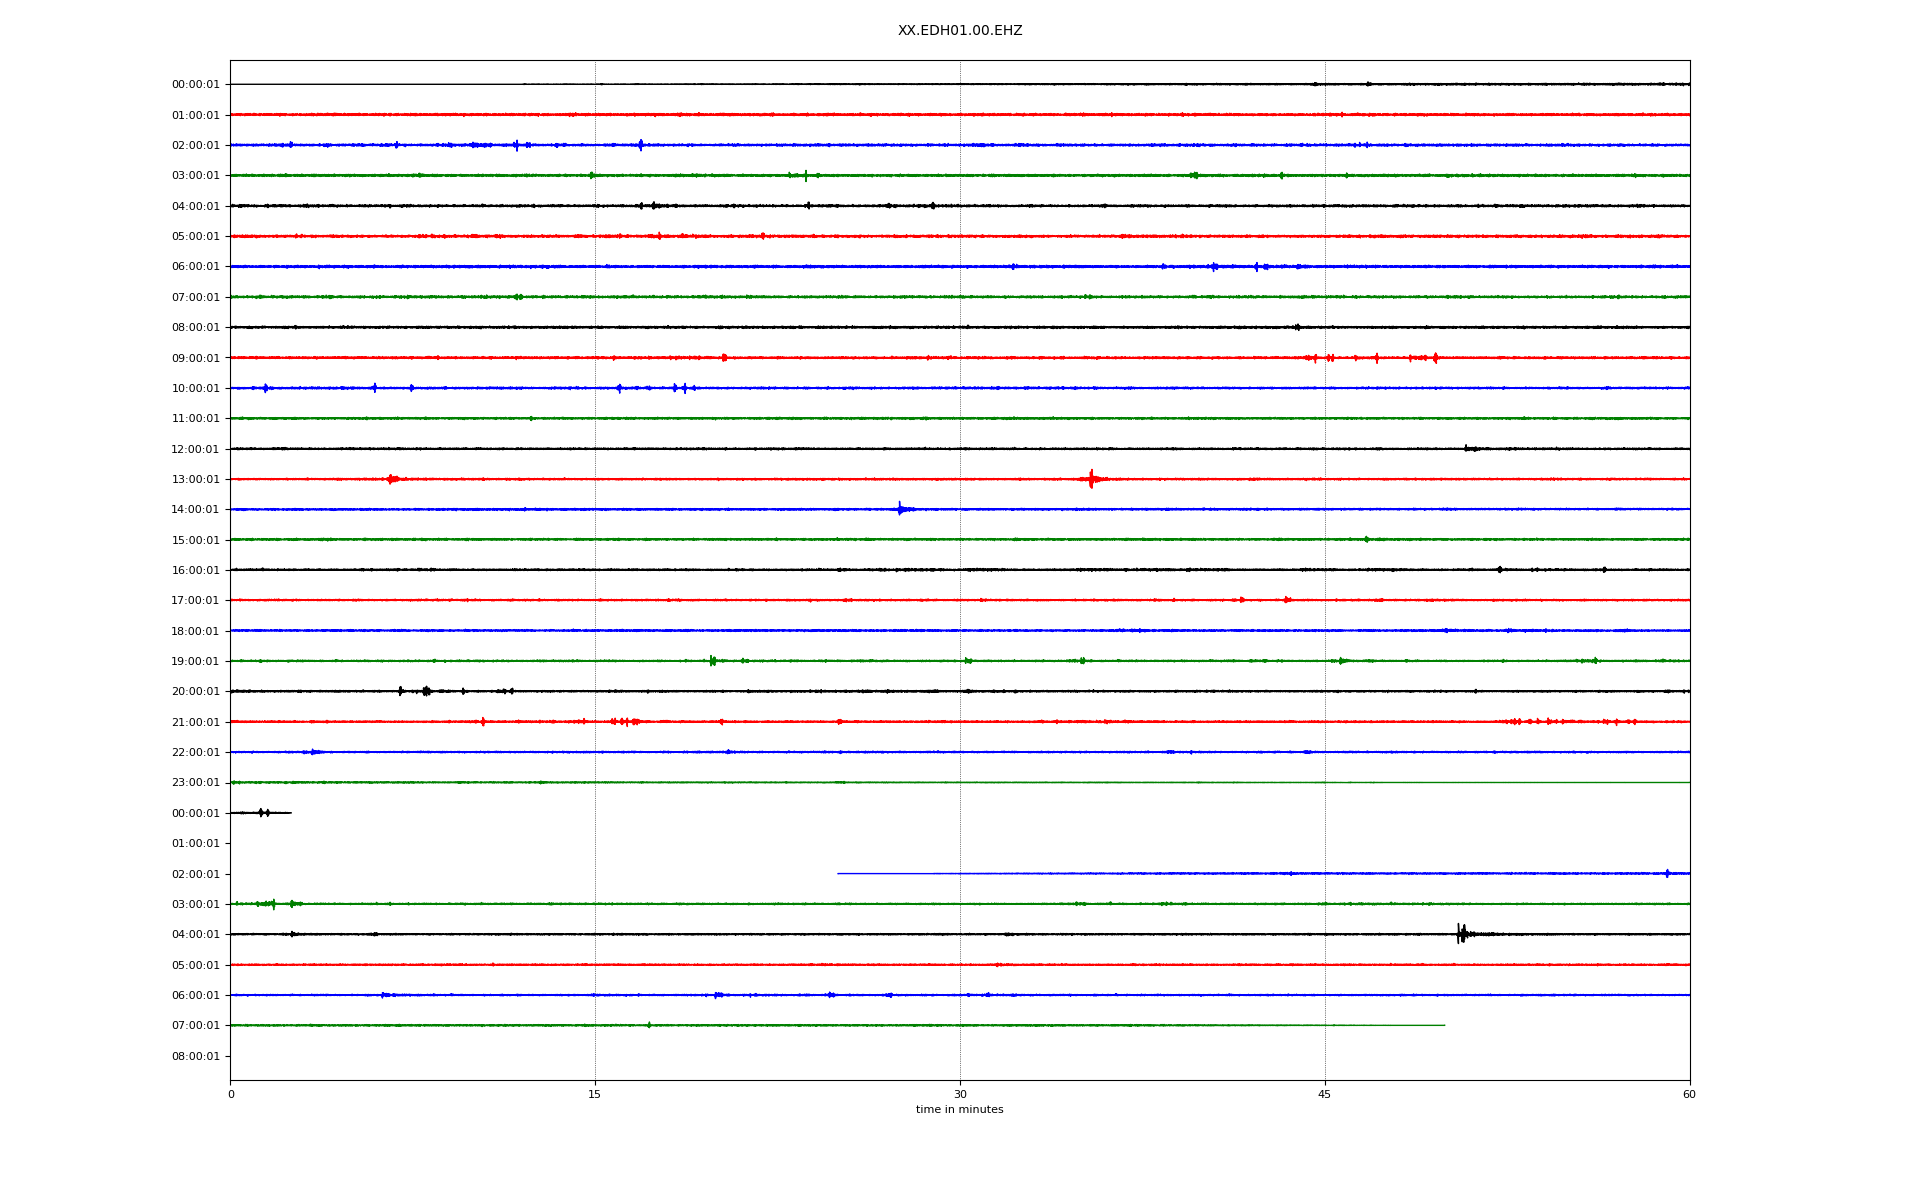Click the 09:00:01 row label
The image size is (1920, 1200).
tap(195, 358)
